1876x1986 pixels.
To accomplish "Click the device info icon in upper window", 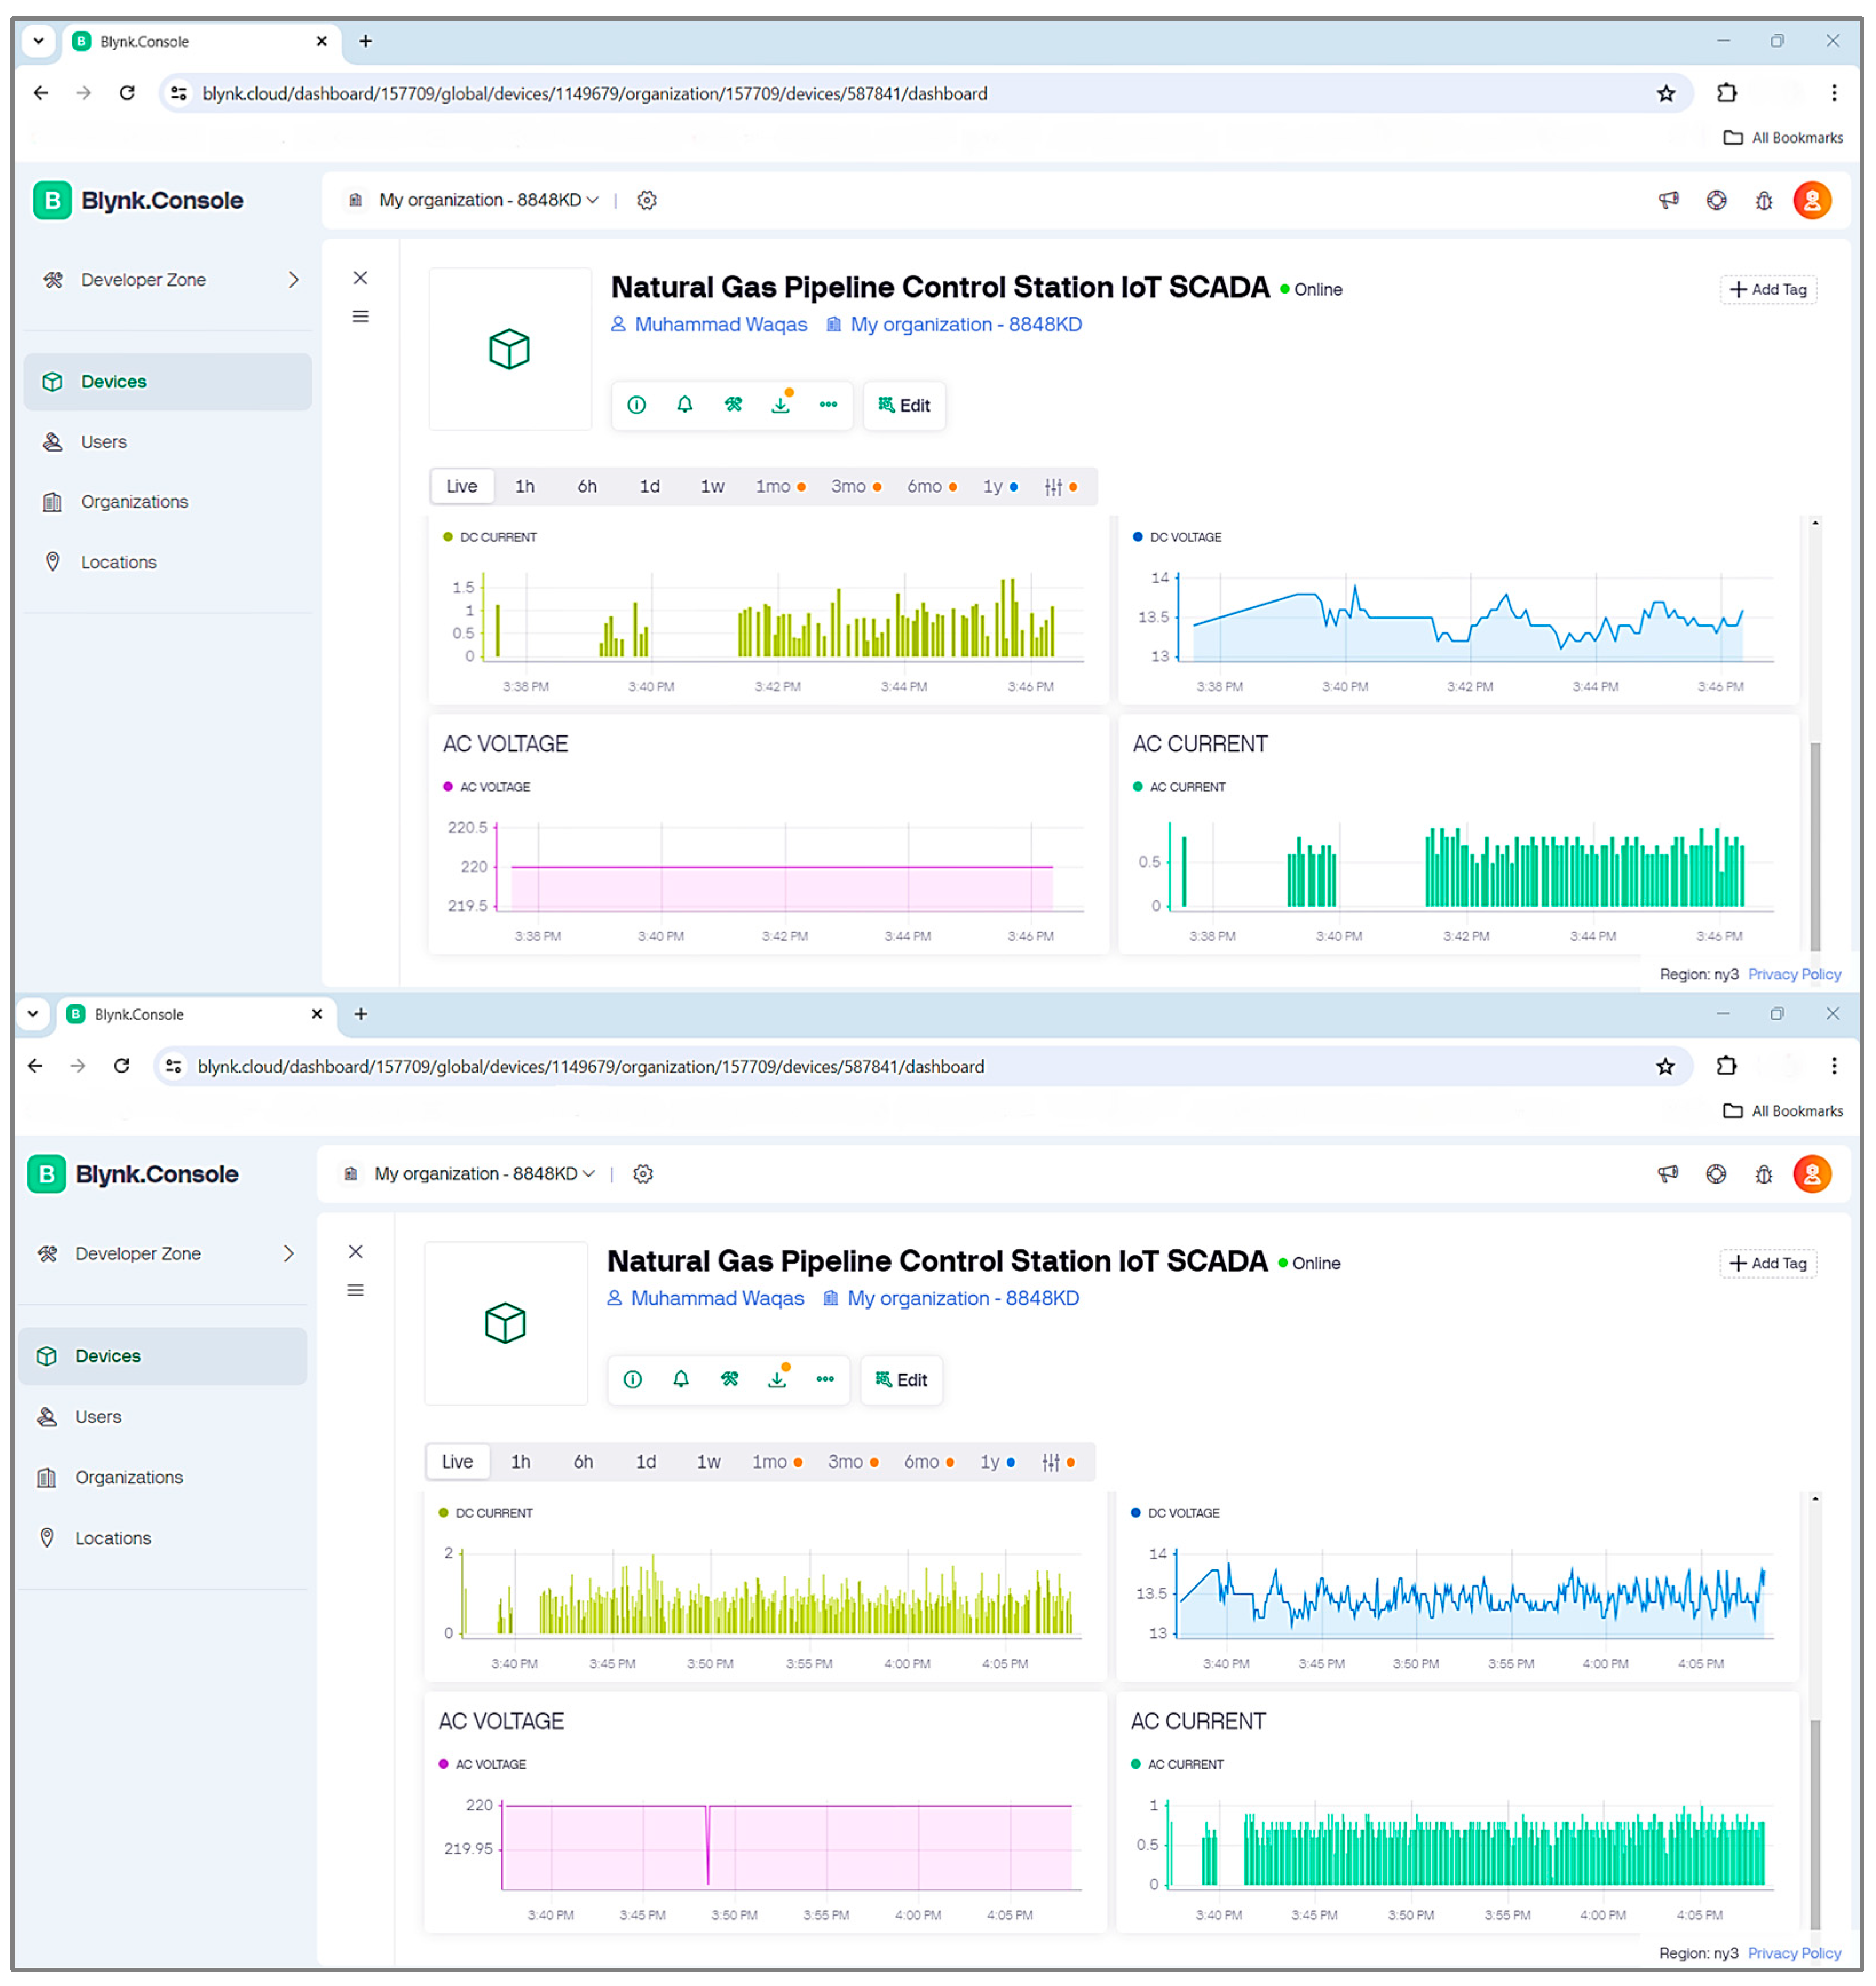I will click(636, 405).
